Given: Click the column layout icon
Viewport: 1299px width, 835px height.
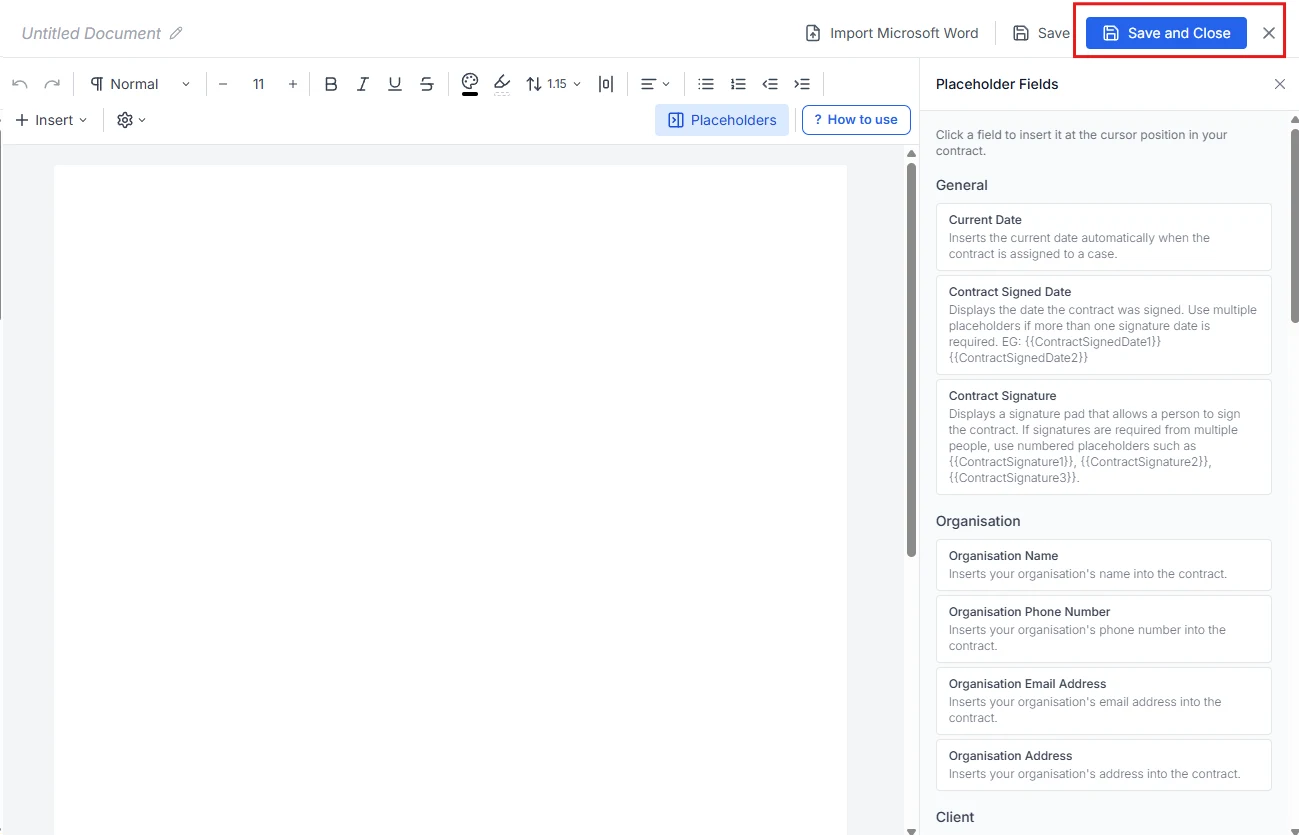Looking at the screenshot, I should point(606,84).
